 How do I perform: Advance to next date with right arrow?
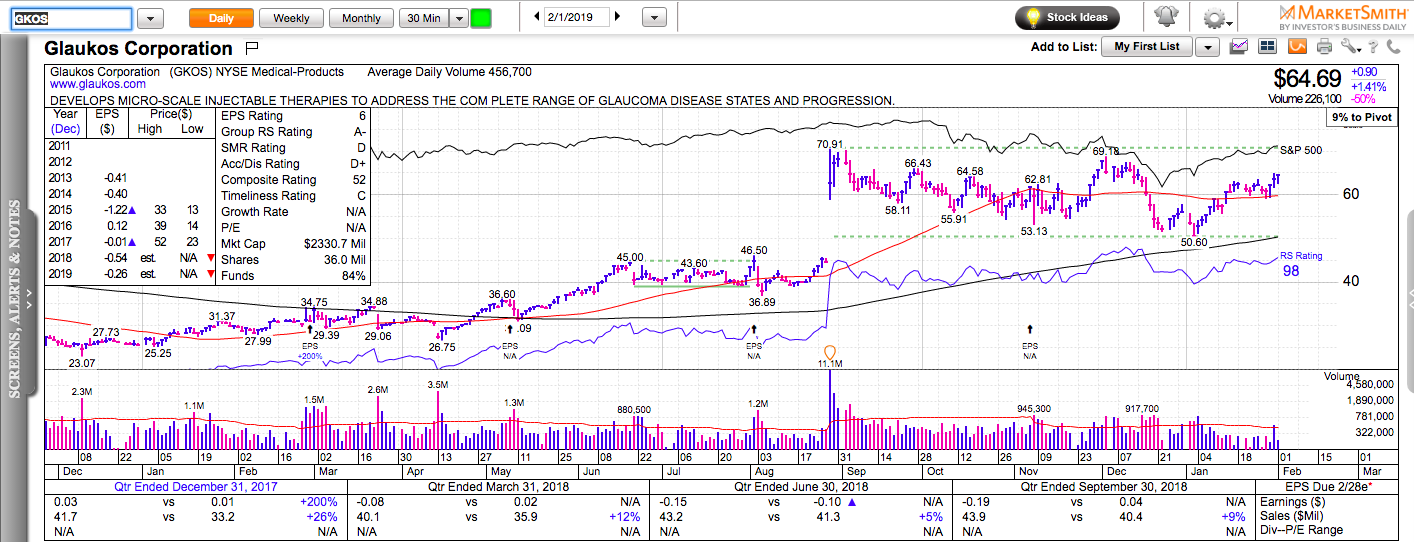coord(617,17)
